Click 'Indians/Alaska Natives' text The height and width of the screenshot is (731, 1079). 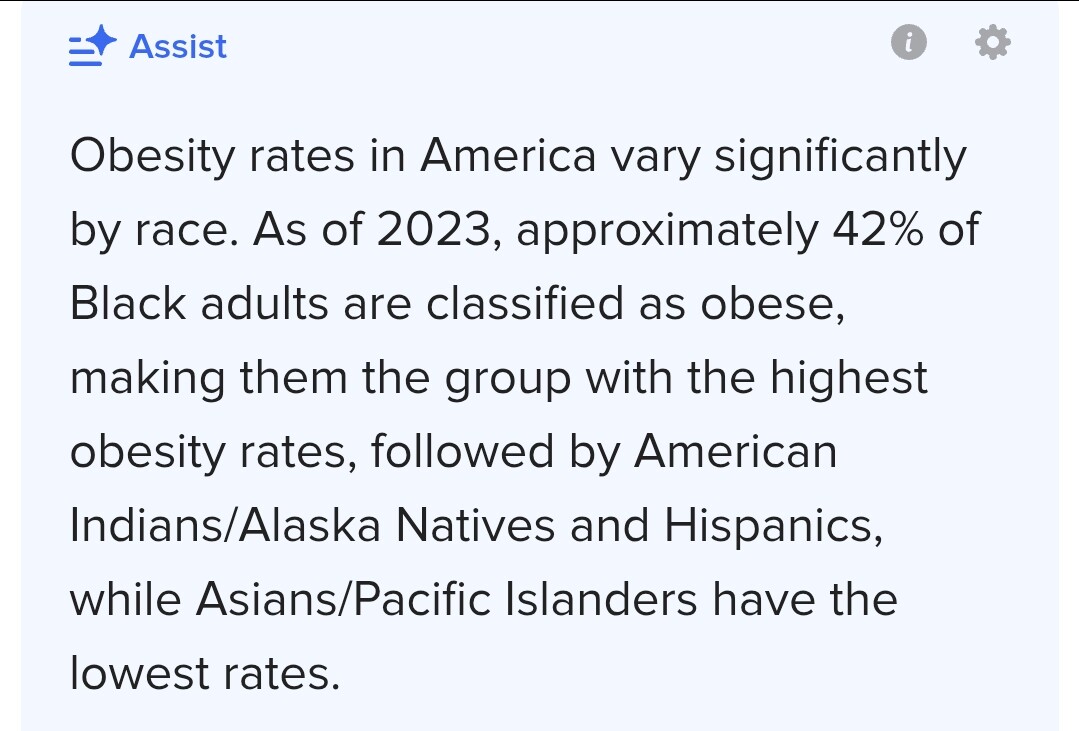pos(312,525)
